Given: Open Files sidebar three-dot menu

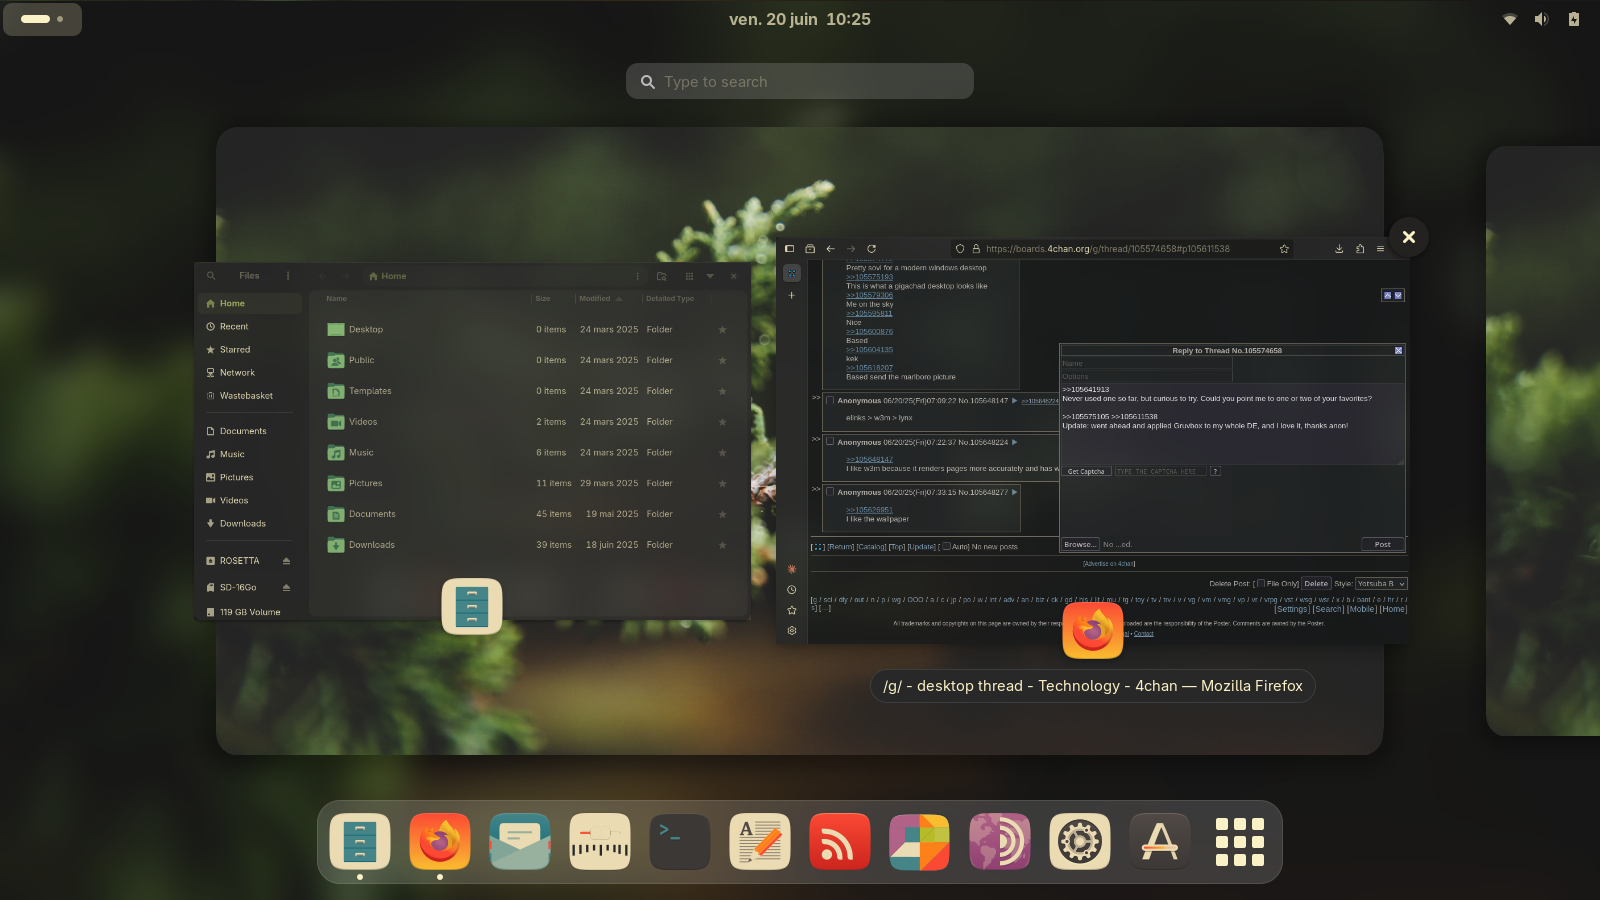Looking at the screenshot, I should pos(288,276).
